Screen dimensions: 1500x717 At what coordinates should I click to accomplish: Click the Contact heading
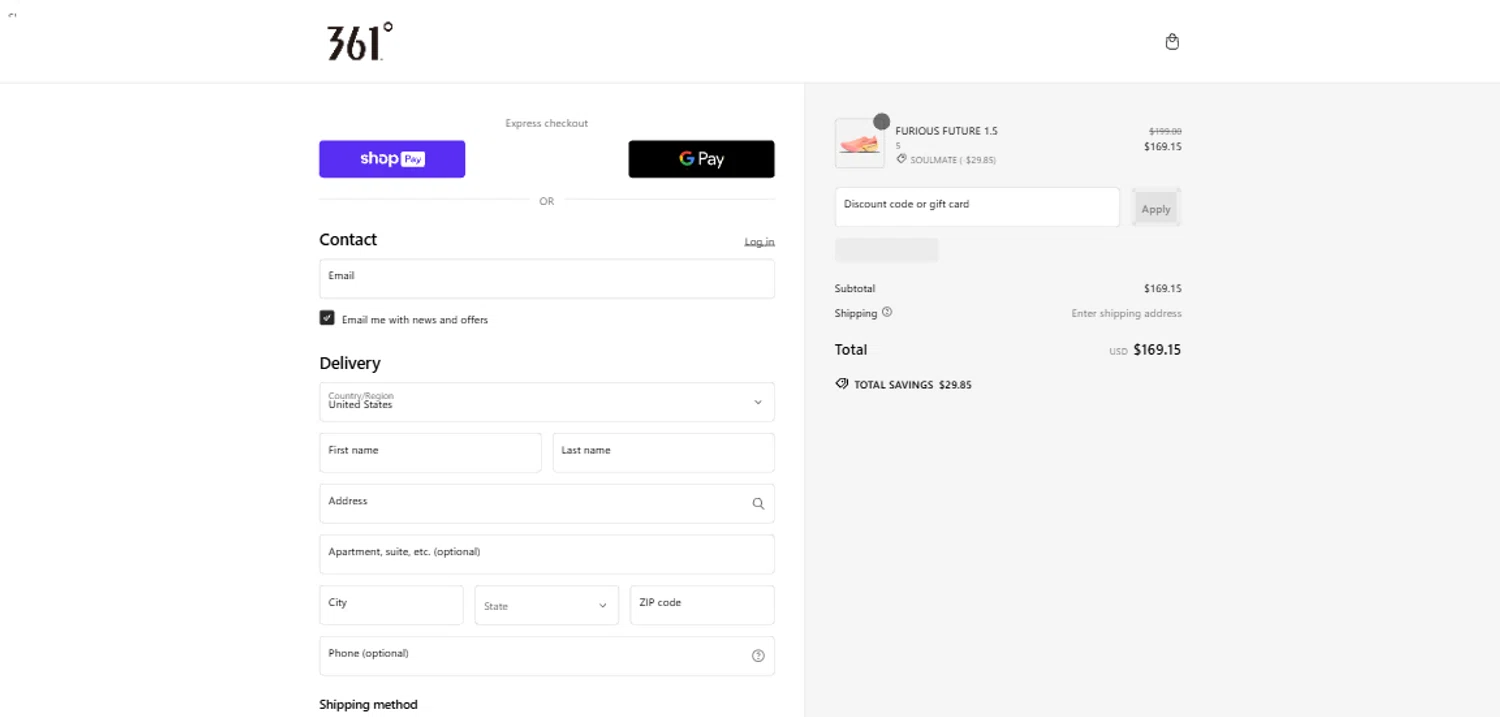pos(348,240)
